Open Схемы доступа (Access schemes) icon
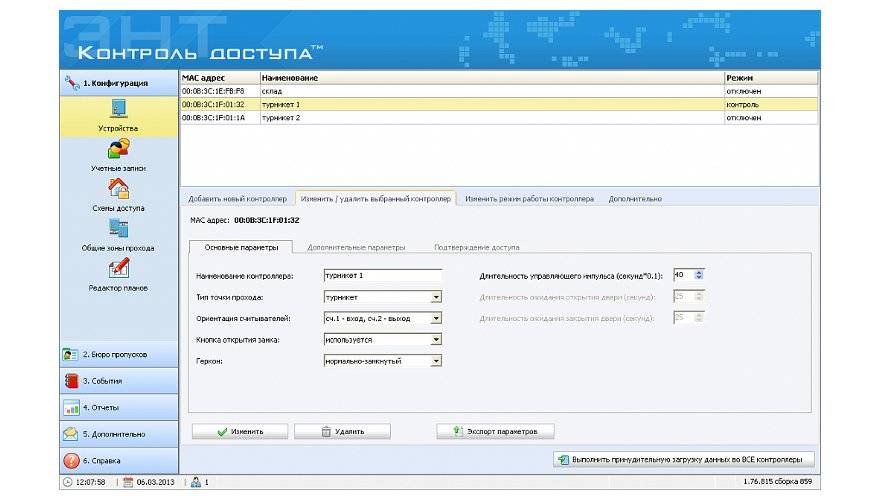Viewport: 880px width, 500px height. click(118, 189)
